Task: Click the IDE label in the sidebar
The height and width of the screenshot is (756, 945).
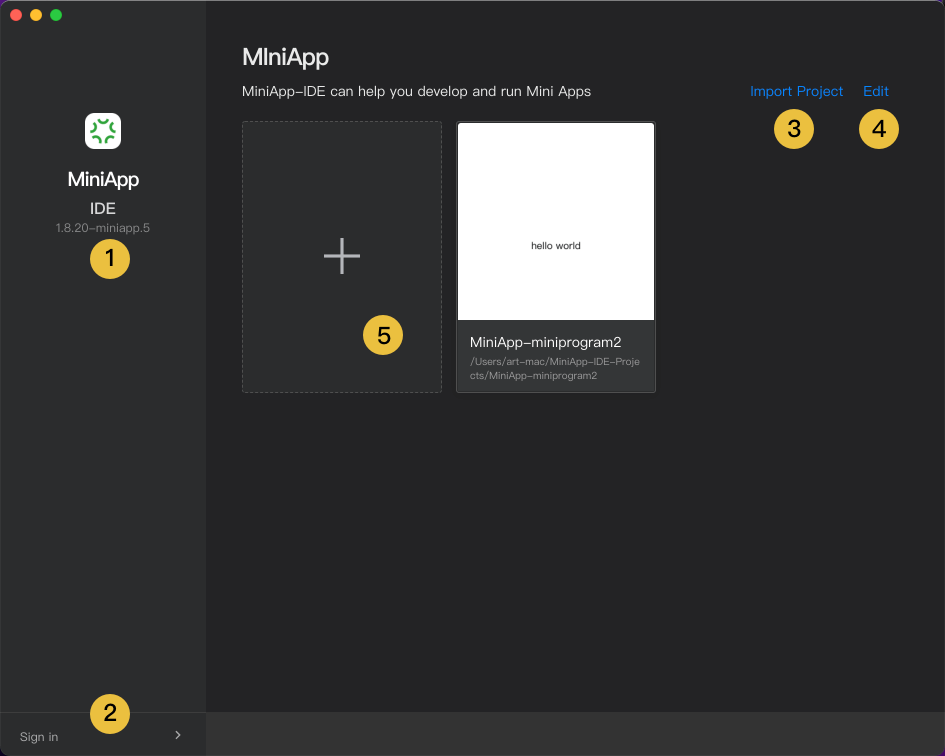Action: (102, 209)
